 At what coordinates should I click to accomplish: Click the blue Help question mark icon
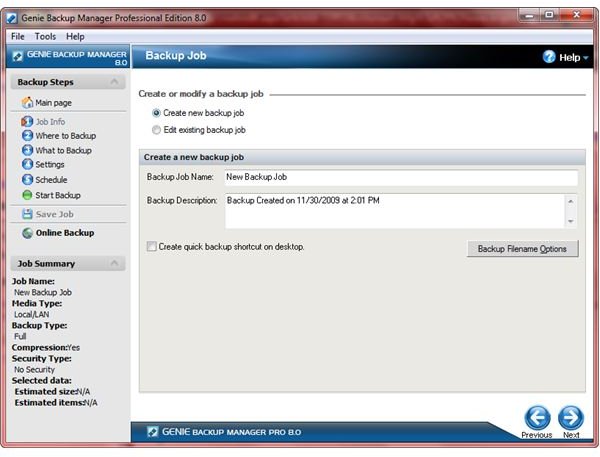click(x=549, y=57)
